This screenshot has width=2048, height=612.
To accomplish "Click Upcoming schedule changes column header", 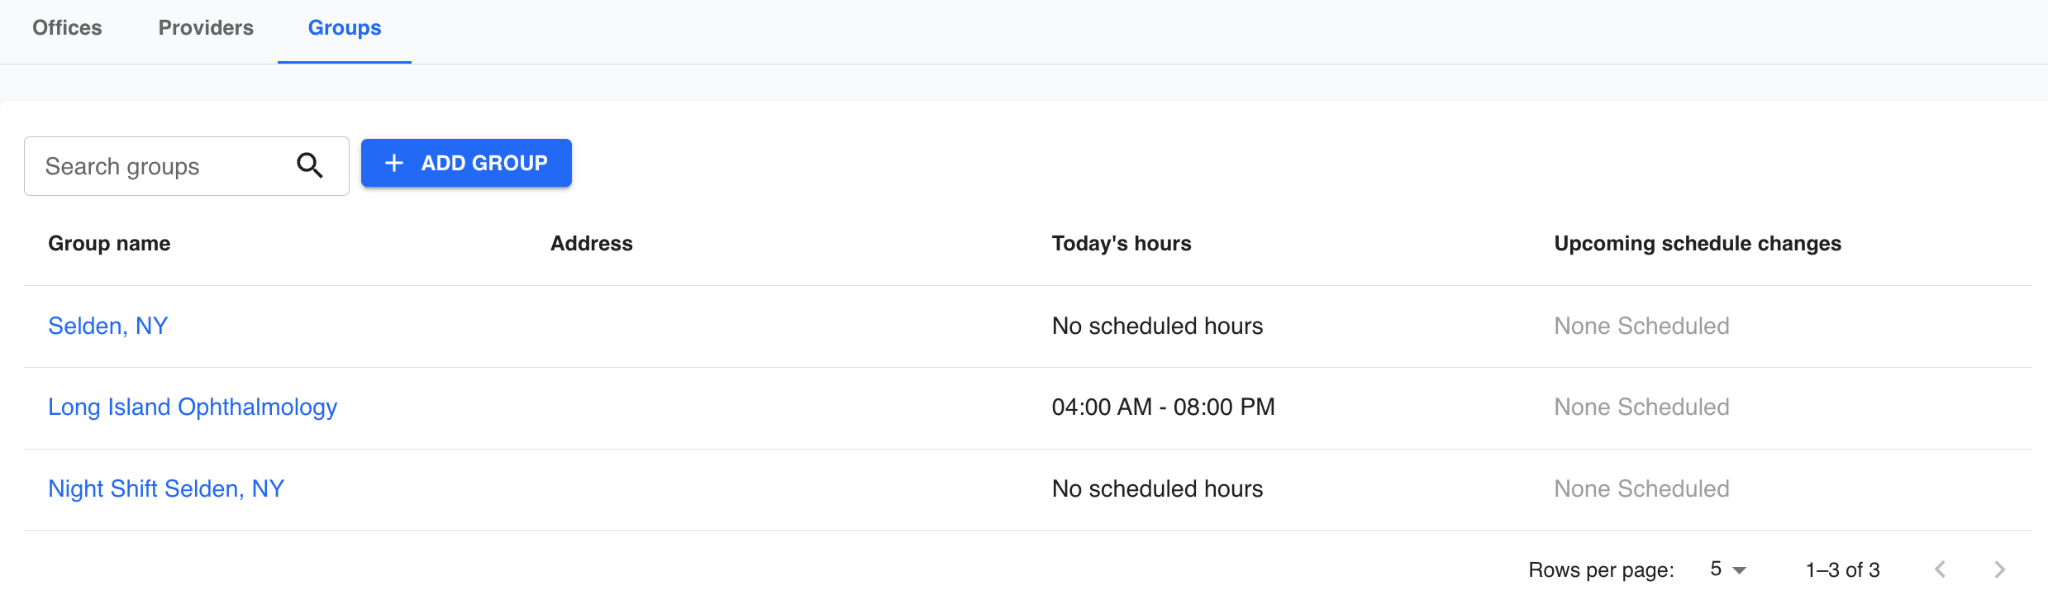I will (1697, 244).
